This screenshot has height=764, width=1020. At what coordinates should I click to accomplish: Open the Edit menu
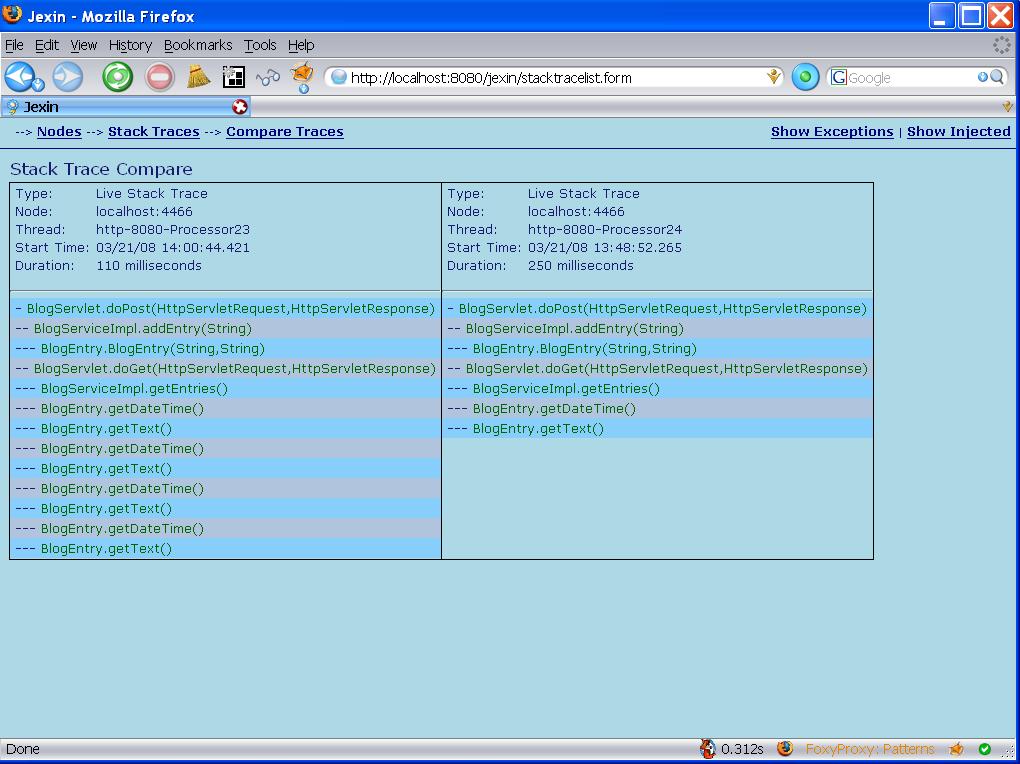[47, 45]
